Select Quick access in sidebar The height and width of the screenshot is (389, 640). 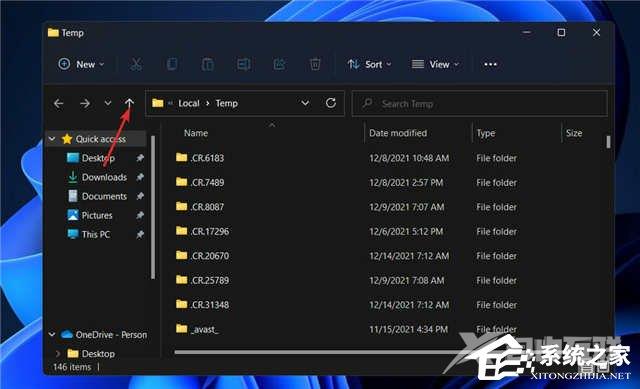(100, 139)
